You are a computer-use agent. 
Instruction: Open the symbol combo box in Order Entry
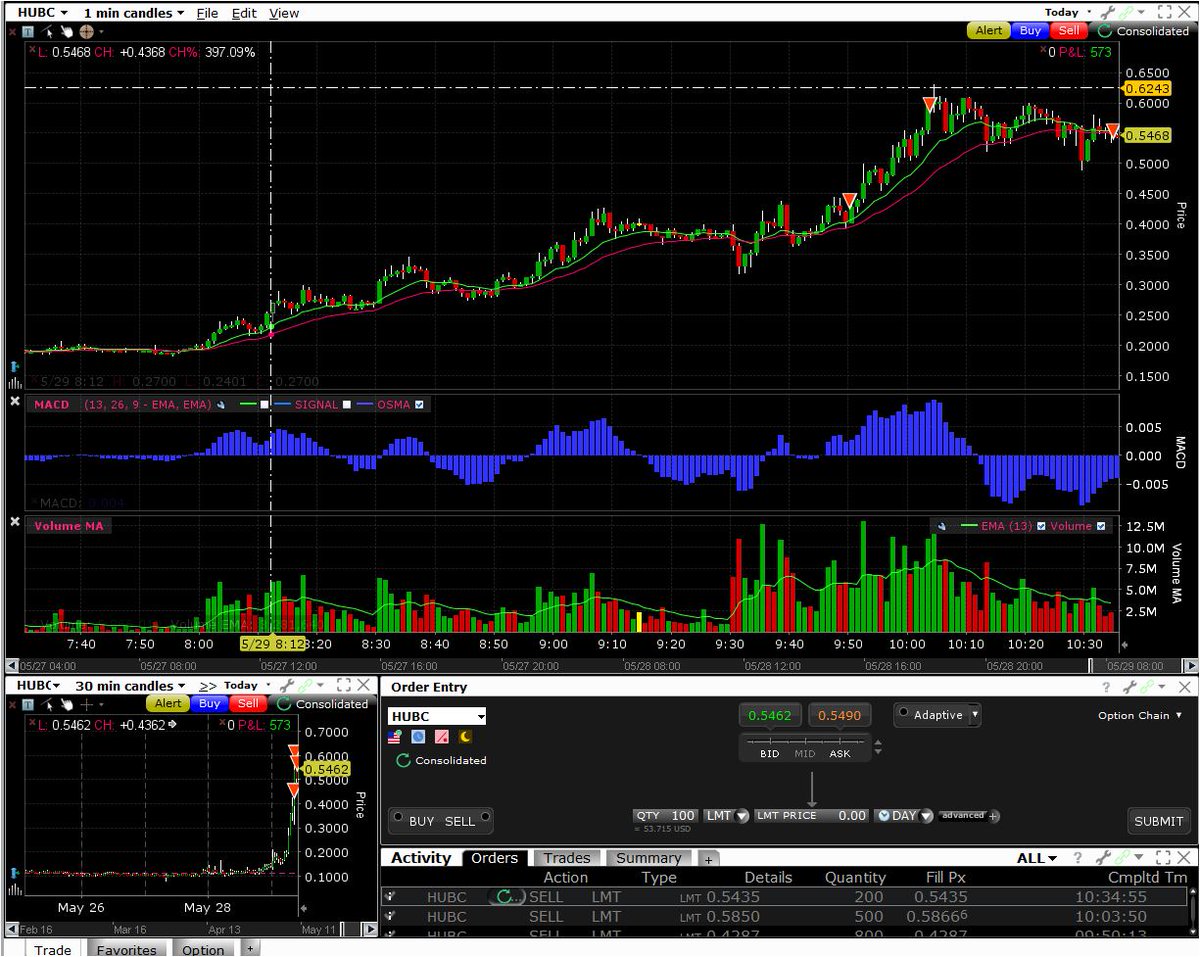pyautogui.click(x=437, y=716)
